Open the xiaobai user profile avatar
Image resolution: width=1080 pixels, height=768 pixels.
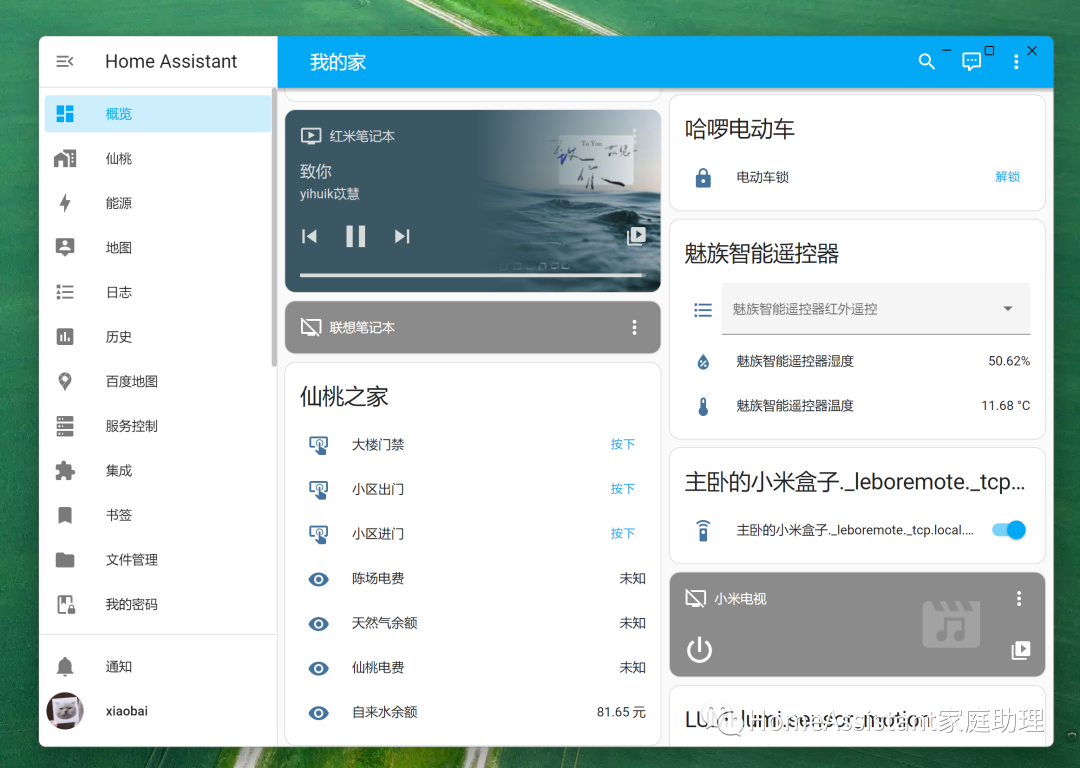click(65, 711)
